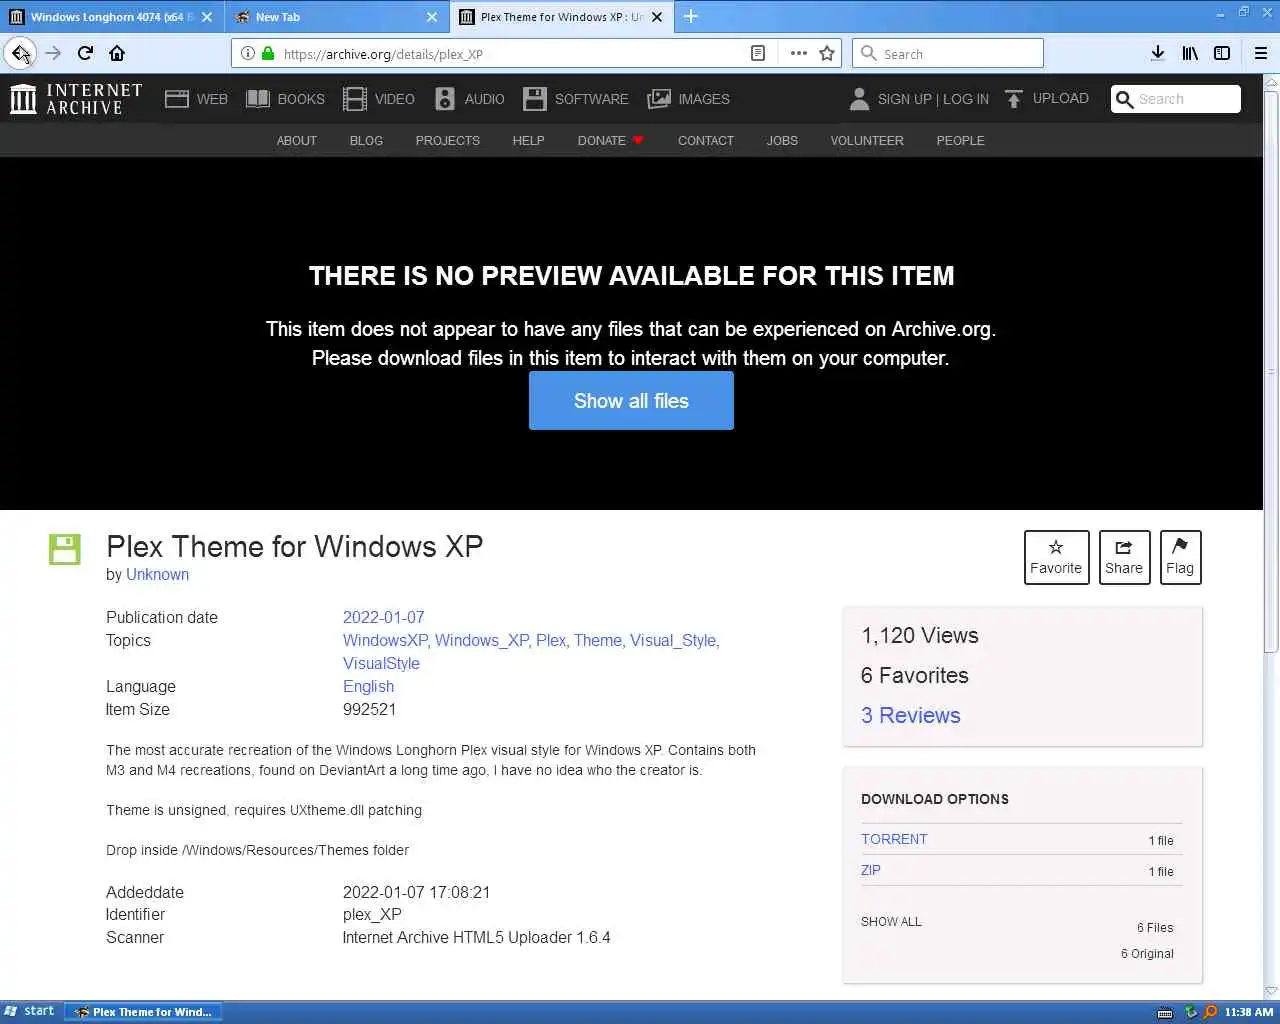Screen dimensions: 1280x1024
Task: Open the 3 Reviews link
Action: [x=910, y=716]
